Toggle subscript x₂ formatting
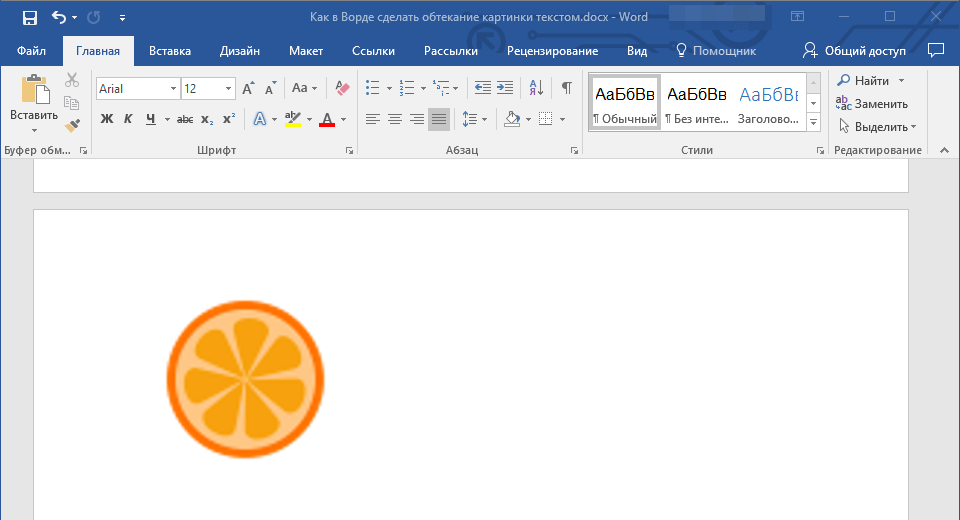The height and width of the screenshot is (520, 960). tap(207, 119)
